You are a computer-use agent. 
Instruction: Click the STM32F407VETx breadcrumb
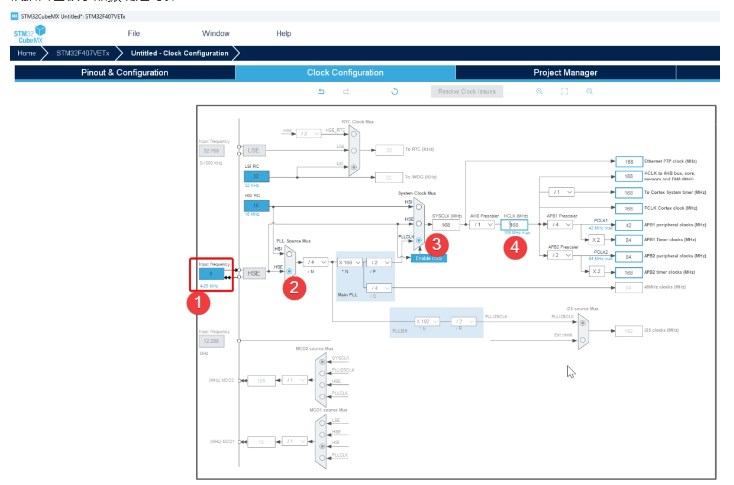(83, 53)
